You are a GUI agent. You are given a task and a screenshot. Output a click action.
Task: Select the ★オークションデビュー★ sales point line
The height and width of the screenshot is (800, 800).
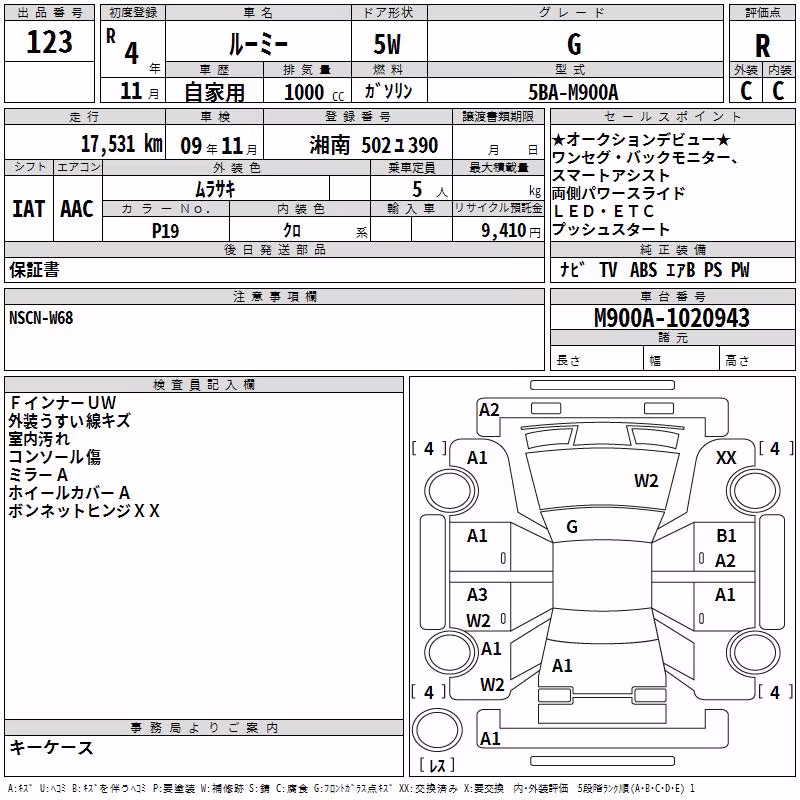641,140
